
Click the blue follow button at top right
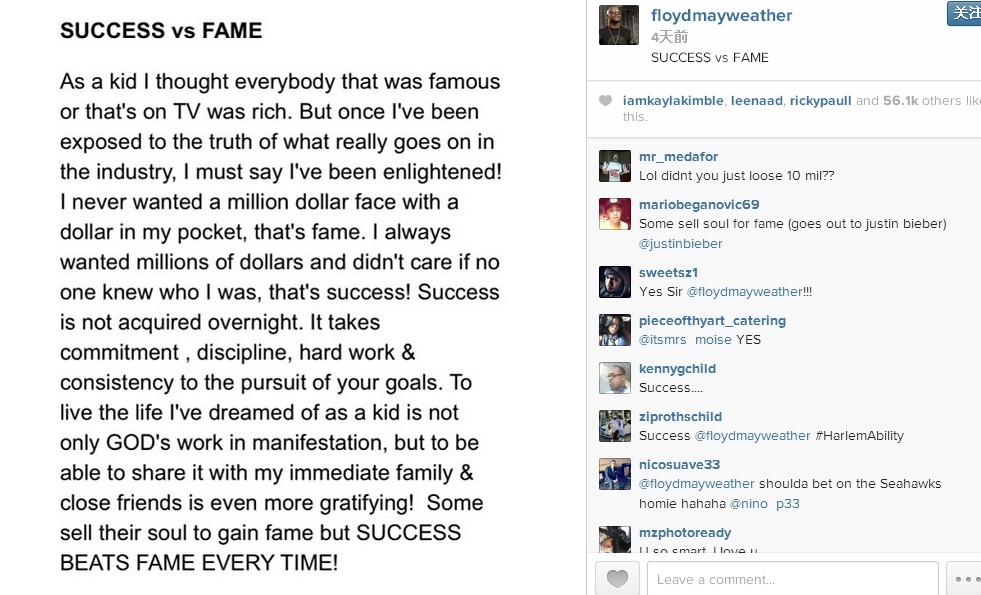coord(964,13)
